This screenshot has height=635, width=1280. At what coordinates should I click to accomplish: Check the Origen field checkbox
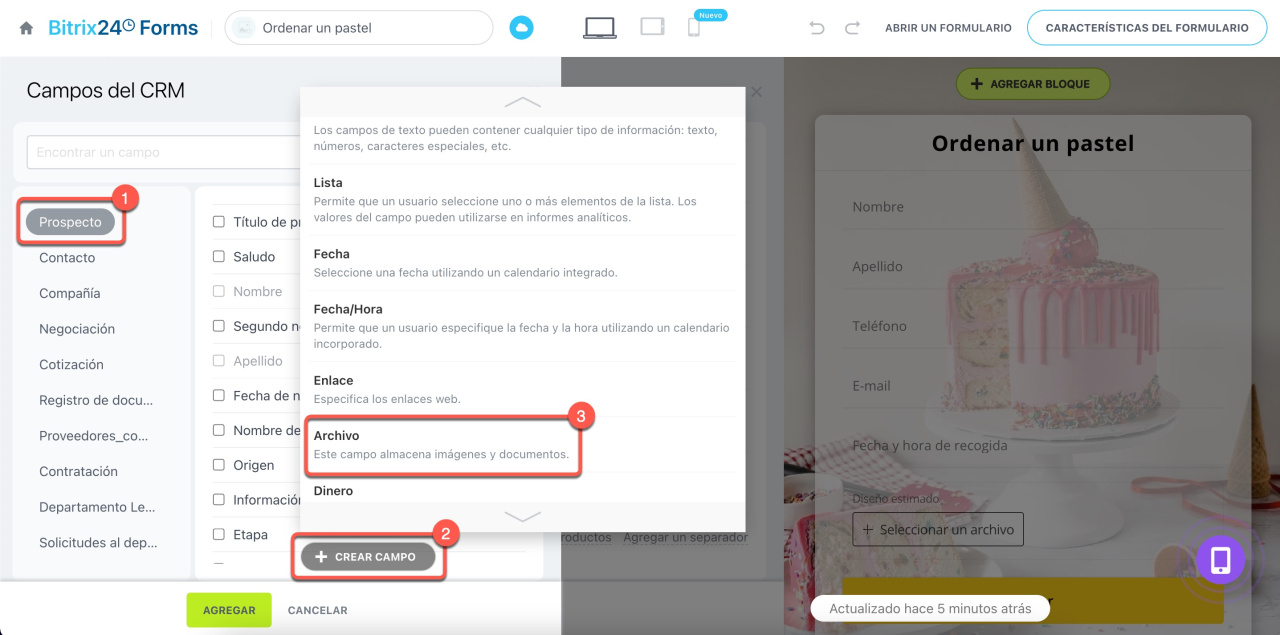pyautogui.click(x=219, y=465)
